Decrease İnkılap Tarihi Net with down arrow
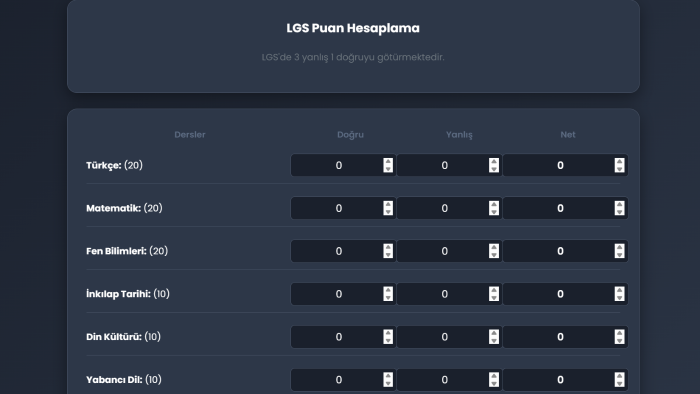Screen dimensions: 700x394 click(x=619, y=298)
